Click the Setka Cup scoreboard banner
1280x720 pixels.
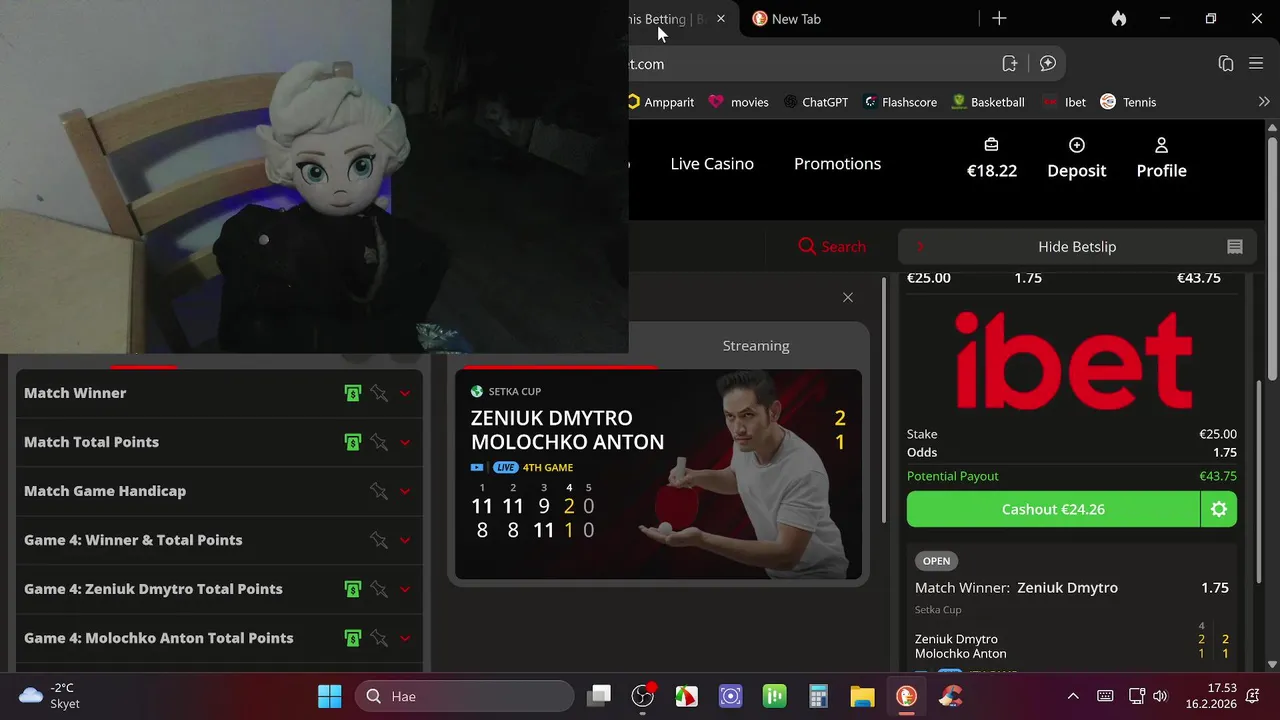[x=658, y=474]
